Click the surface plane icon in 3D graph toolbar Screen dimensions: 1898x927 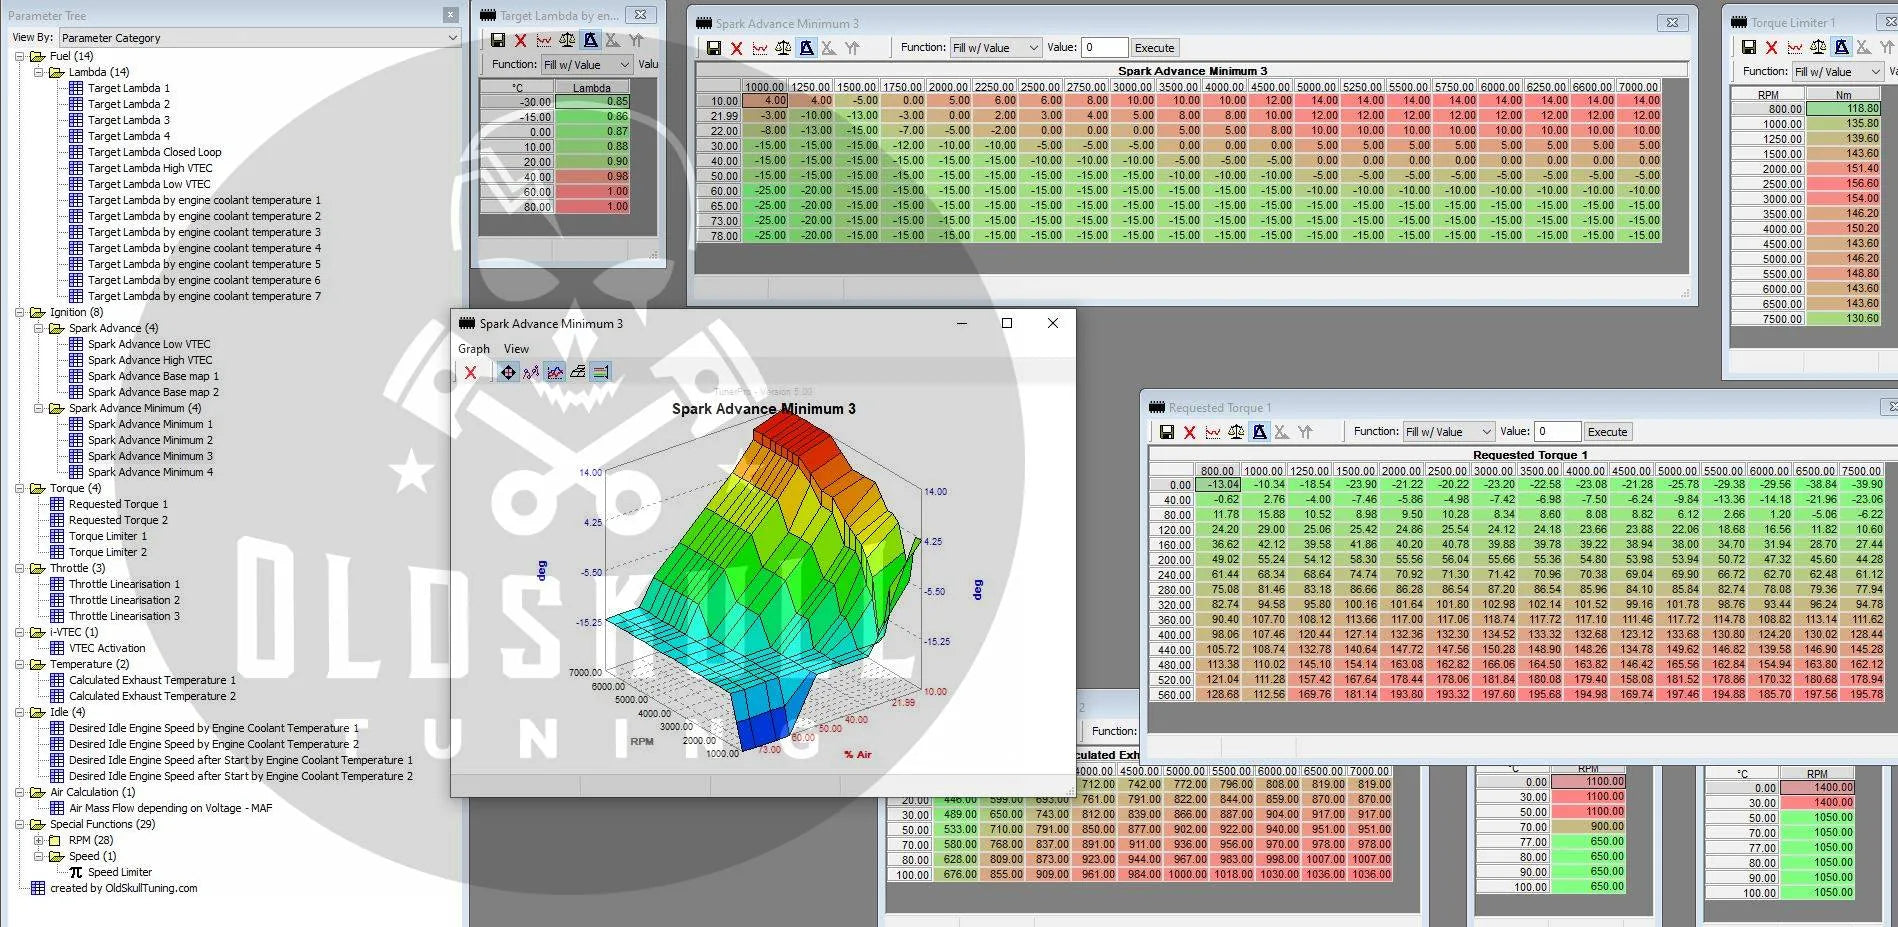pyautogui.click(x=578, y=373)
